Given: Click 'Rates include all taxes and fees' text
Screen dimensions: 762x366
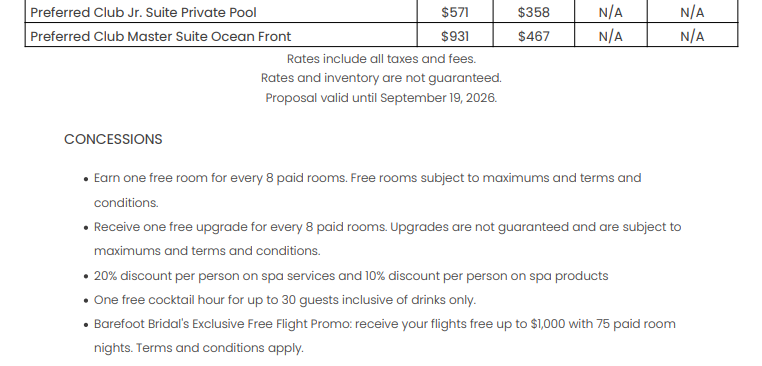Looking at the screenshot, I should 381,59.
